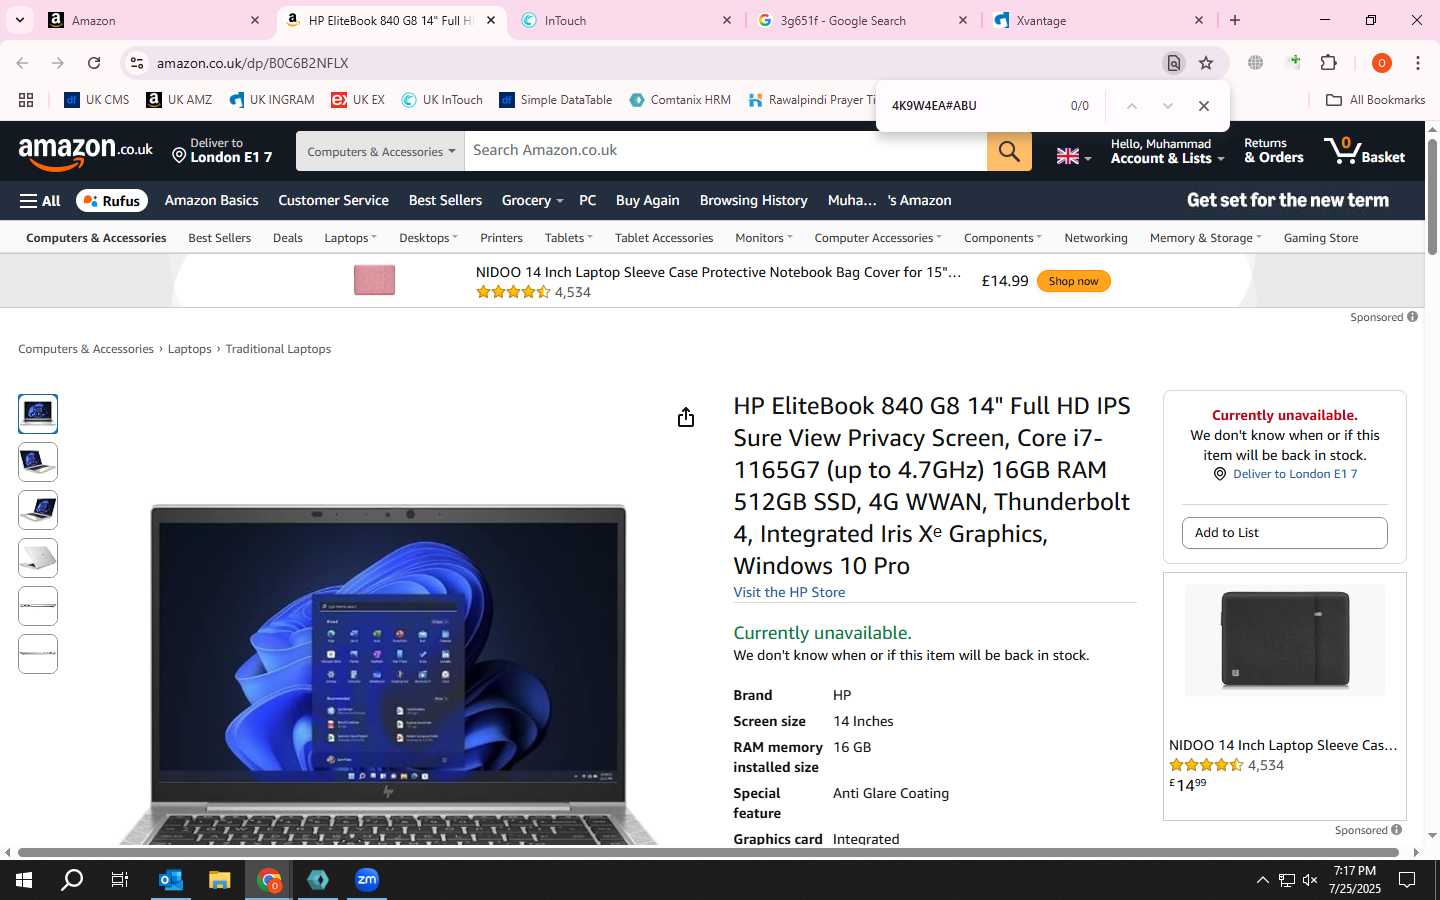Open the UK EX bookmark
The width and height of the screenshot is (1440, 900).
(x=358, y=100)
